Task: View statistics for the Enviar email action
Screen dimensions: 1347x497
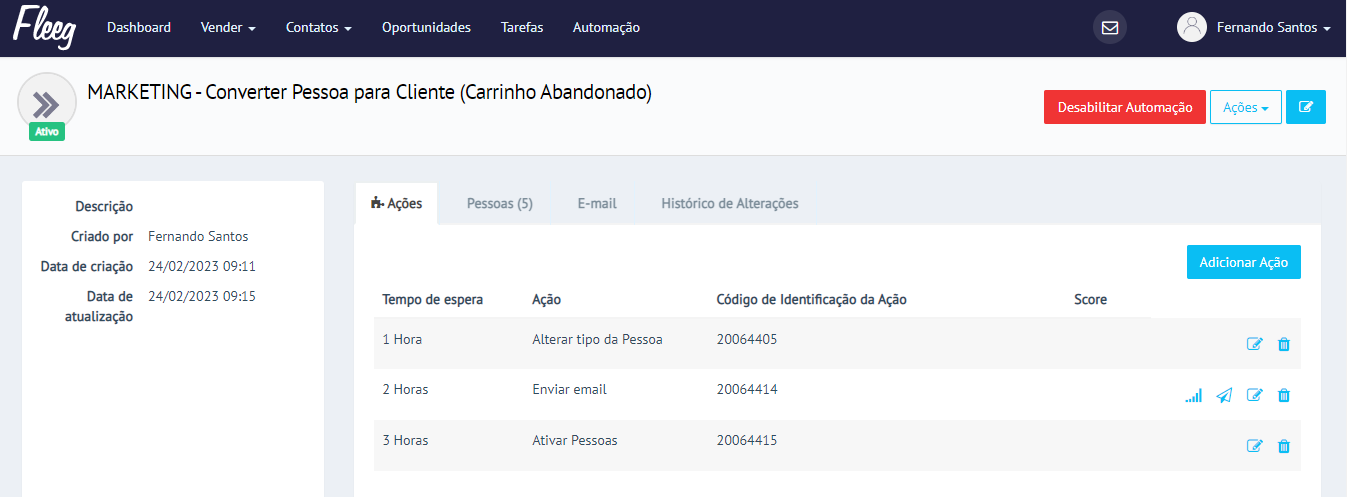Action: click(x=1193, y=395)
